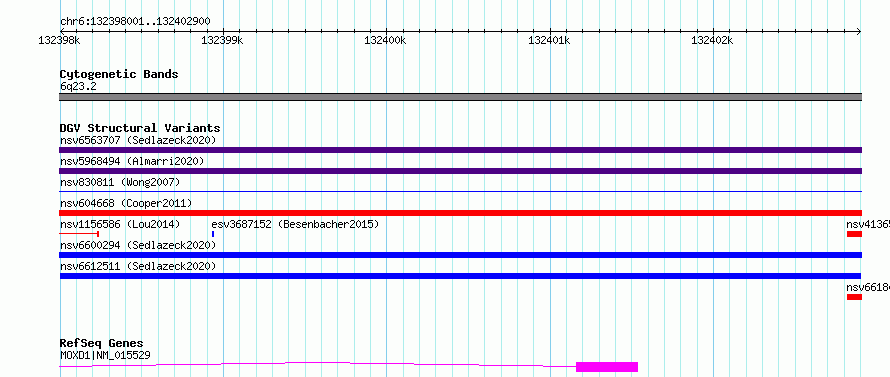Click the partially visible nsv41365 label
The image size is (890, 377).
(868, 224)
